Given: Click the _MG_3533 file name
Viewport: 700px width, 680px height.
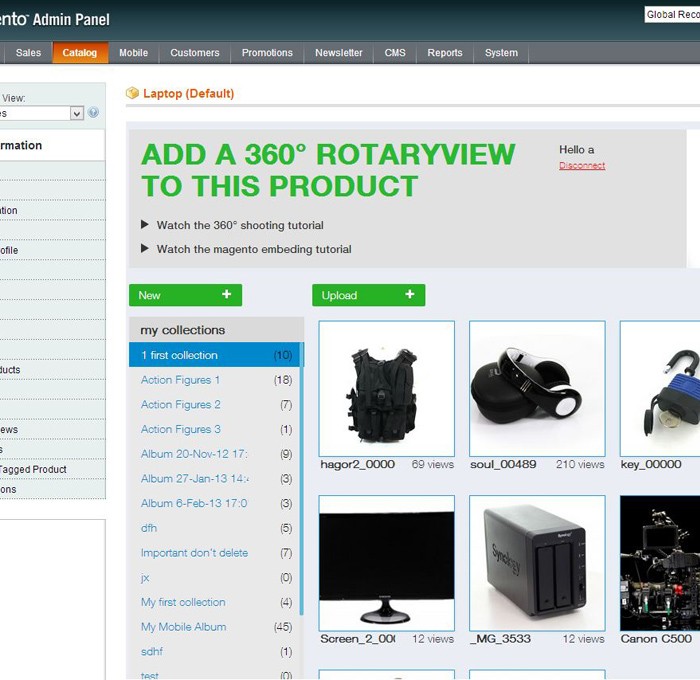Looking at the screenshot, I should coord(500,639).
